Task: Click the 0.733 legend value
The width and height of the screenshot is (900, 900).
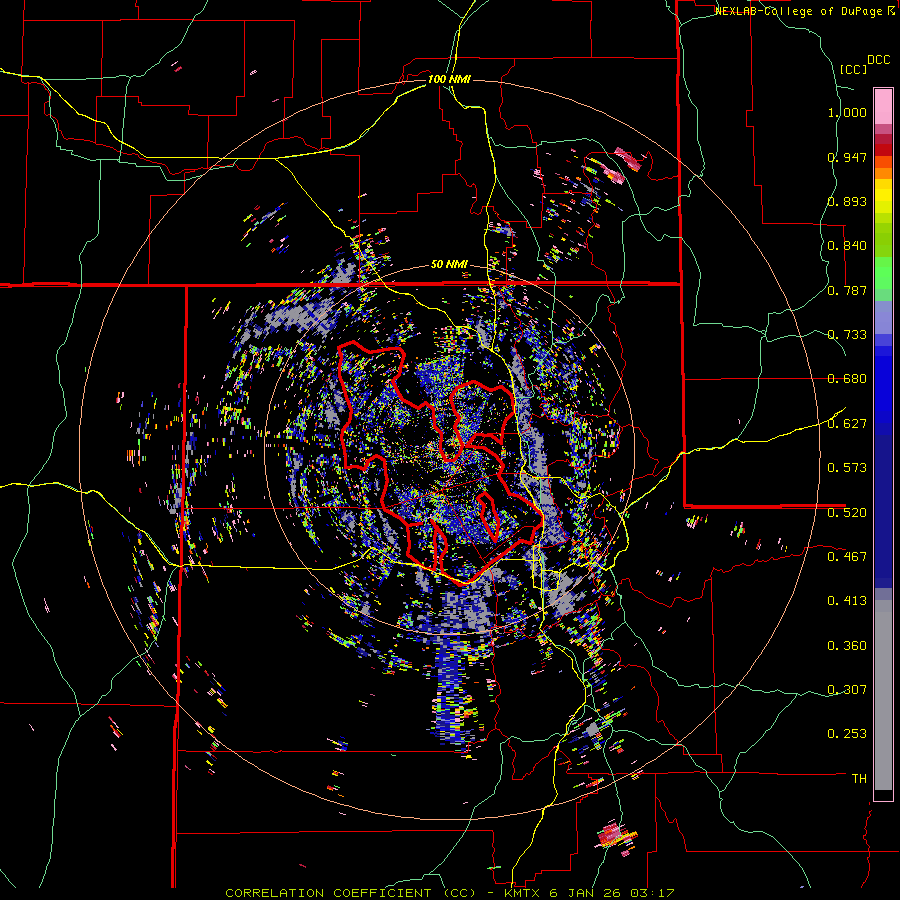Action: (x=847, y=335)
